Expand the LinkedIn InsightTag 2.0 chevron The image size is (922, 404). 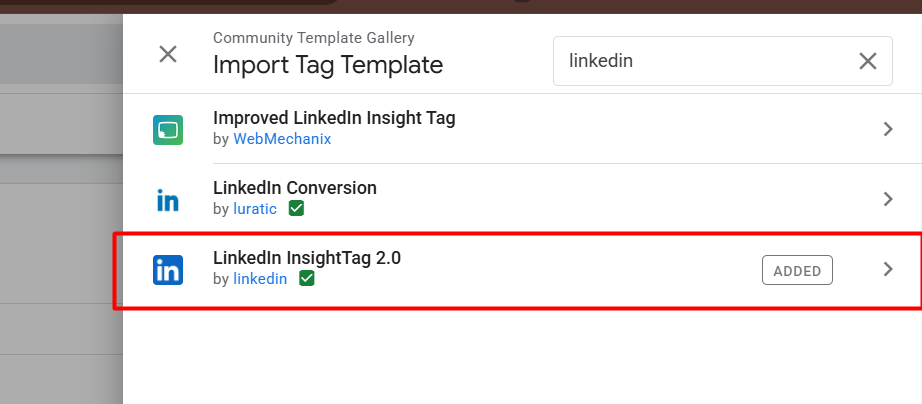(887, 269)
